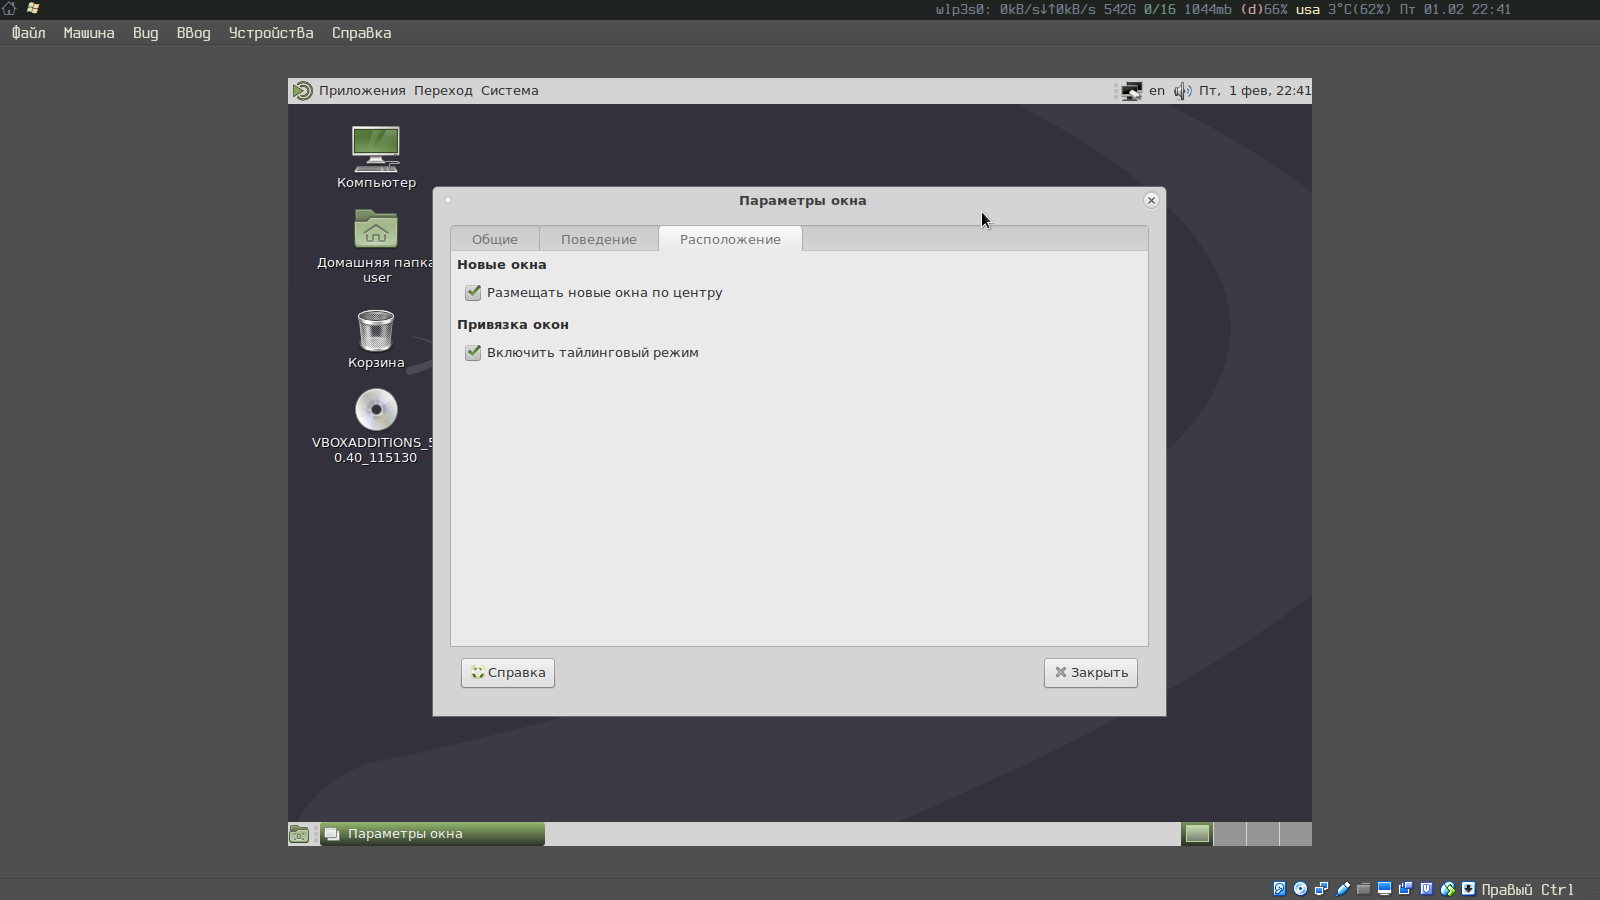Click VirtualBox network adapters status icon
The image size is (1600, 900).
[1321, 889]
